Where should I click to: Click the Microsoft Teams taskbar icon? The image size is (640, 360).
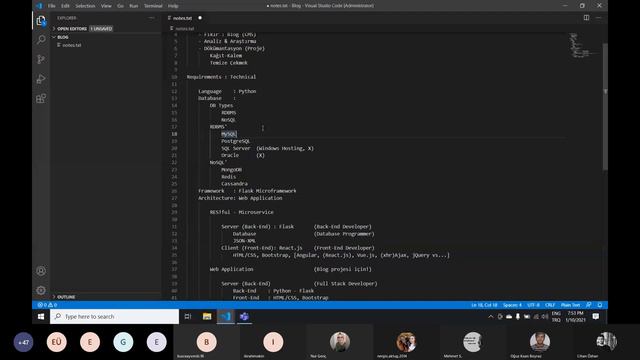point(244,316)
